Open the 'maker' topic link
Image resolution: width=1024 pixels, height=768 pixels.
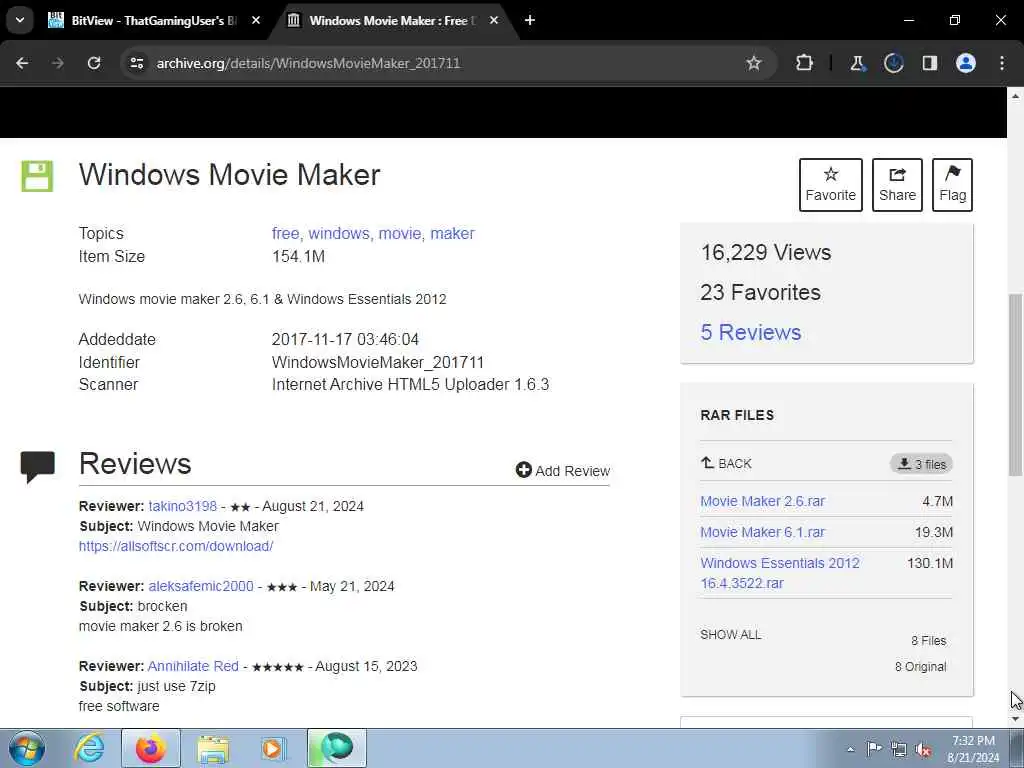coord(452,234)
